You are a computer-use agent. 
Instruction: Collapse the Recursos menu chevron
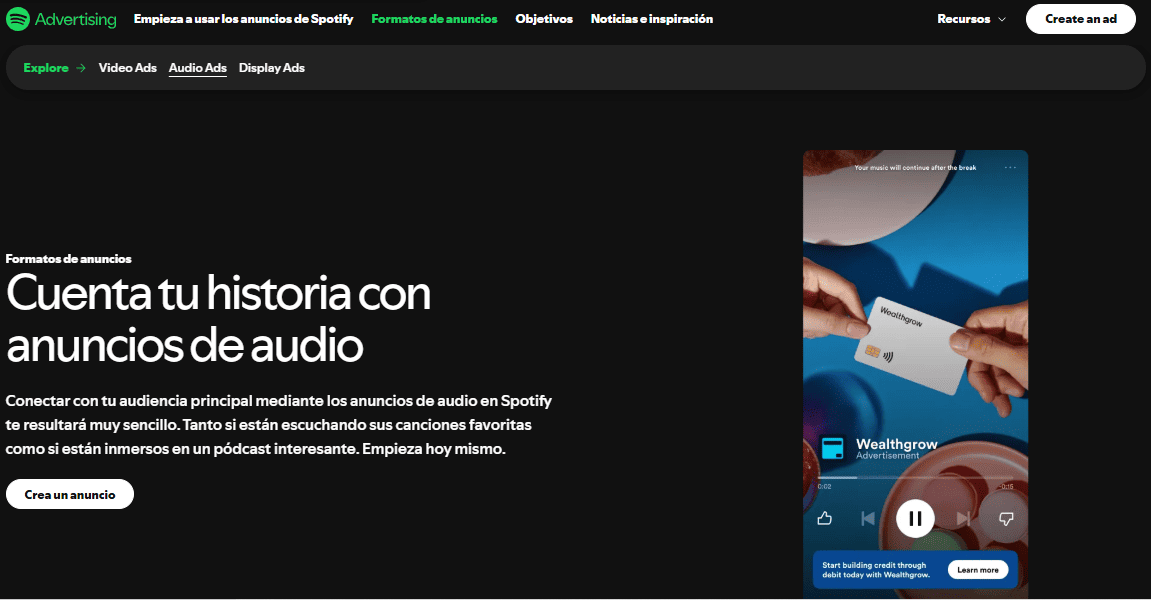tap(1003, 18)
